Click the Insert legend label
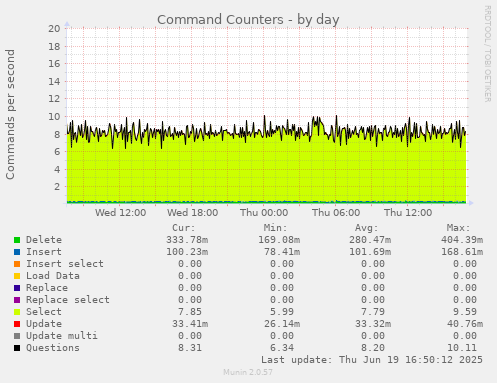Viewport: 497px width, 383px height. pos(44,252)
